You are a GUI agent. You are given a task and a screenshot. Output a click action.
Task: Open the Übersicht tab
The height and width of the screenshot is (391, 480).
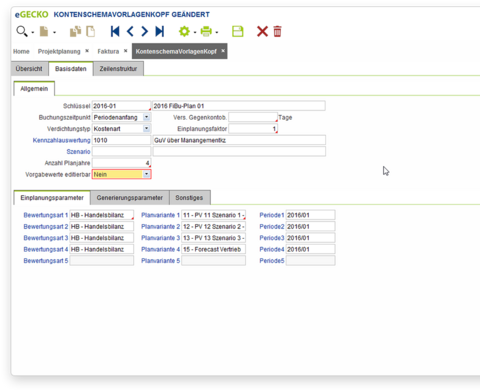pos(29,69)
